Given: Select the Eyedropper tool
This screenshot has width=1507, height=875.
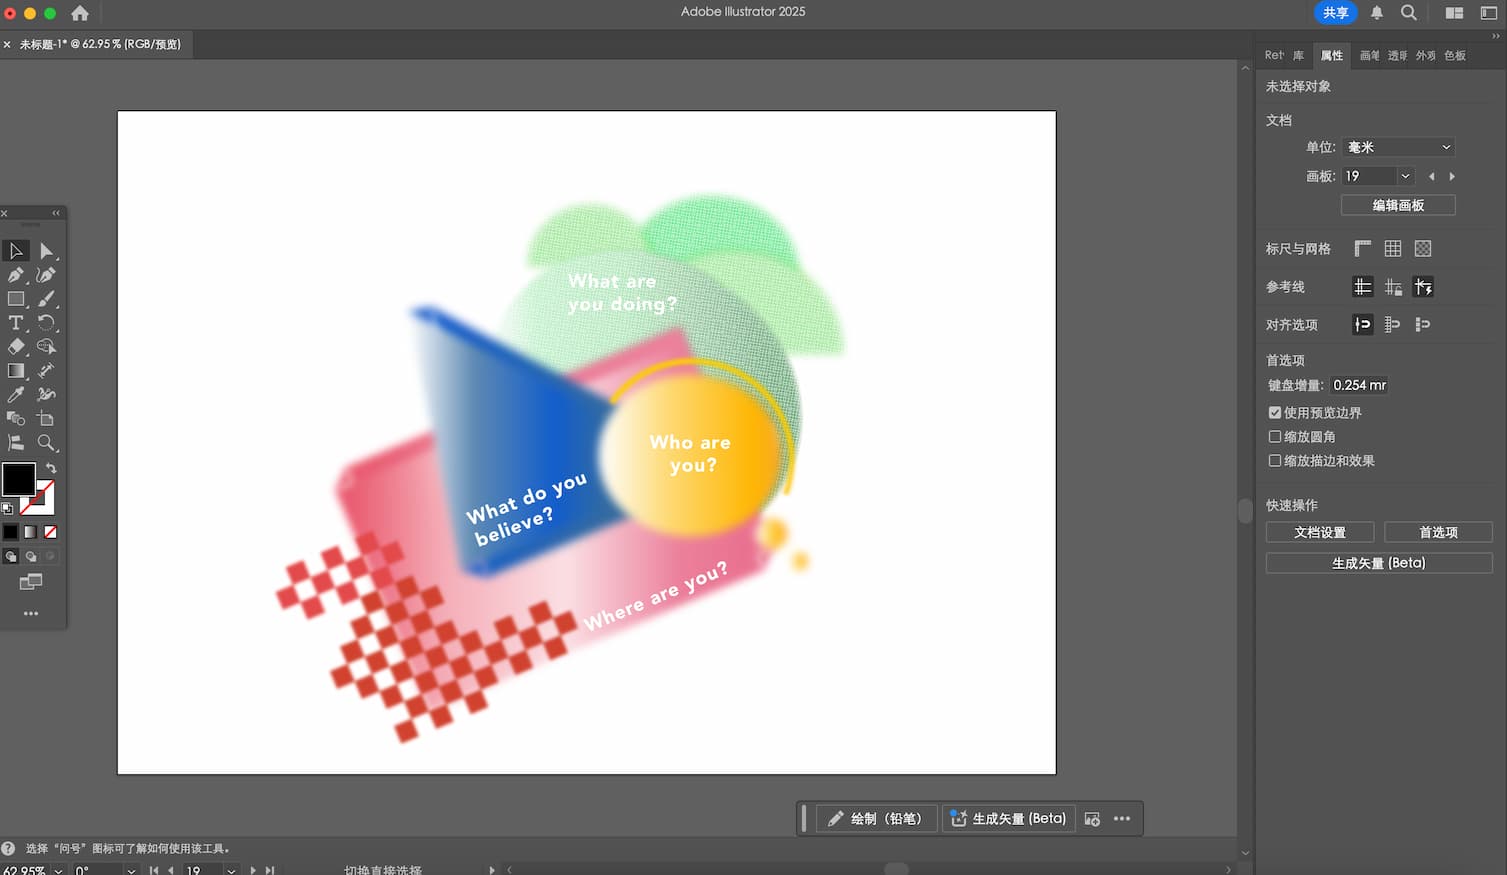Looking at the screenshot, I should [16, 395].
